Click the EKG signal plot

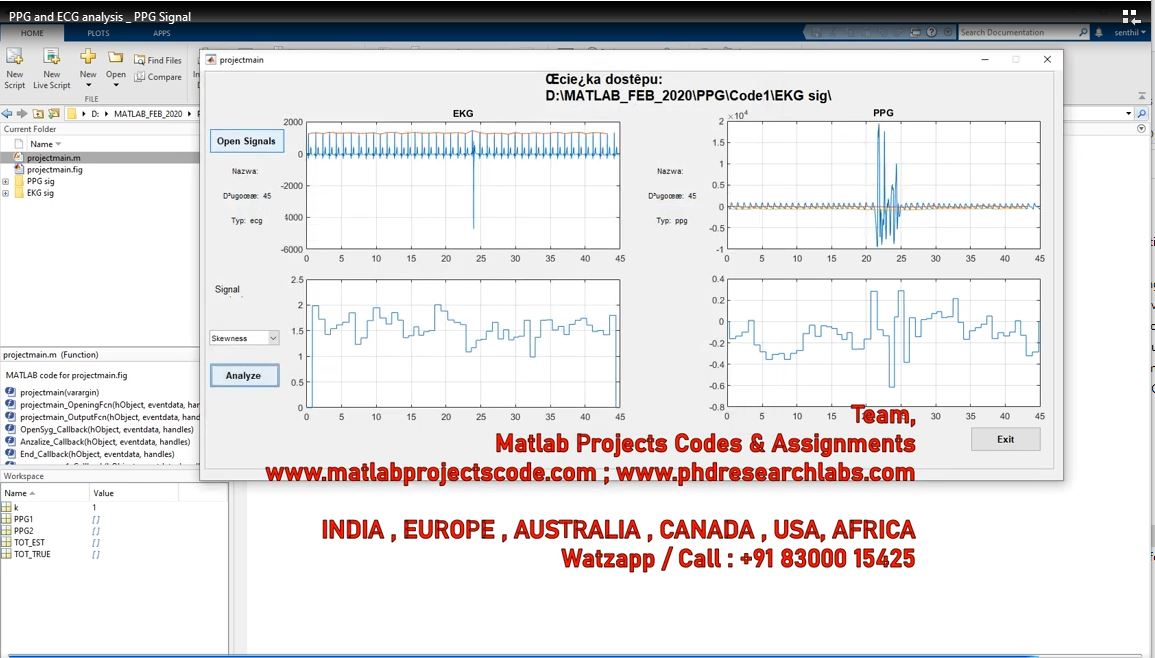tap(463, 185)
